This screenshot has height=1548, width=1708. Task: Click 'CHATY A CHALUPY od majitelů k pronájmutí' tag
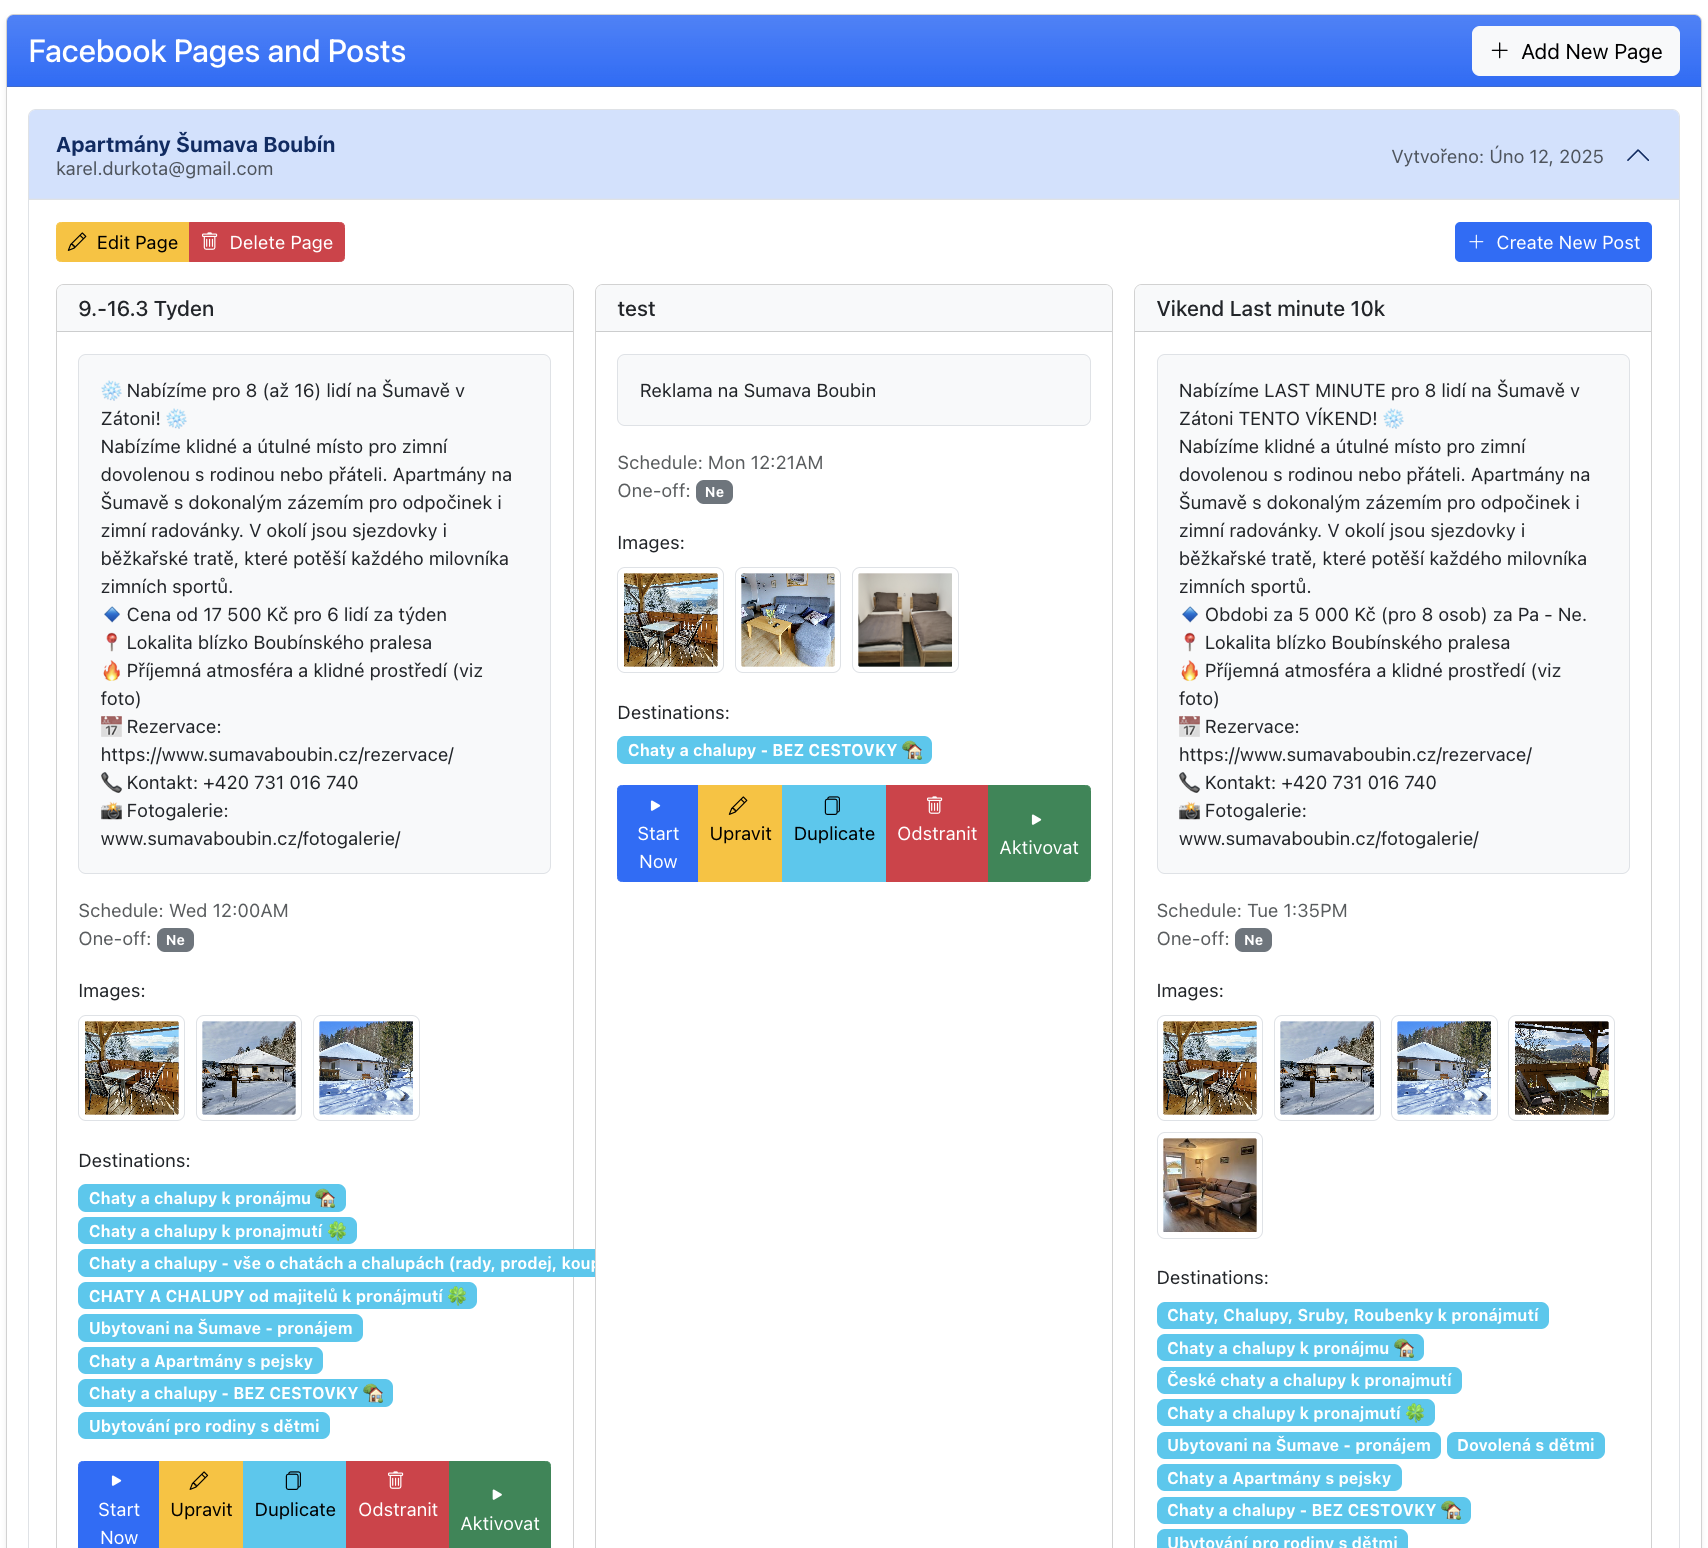[277, 1296]
